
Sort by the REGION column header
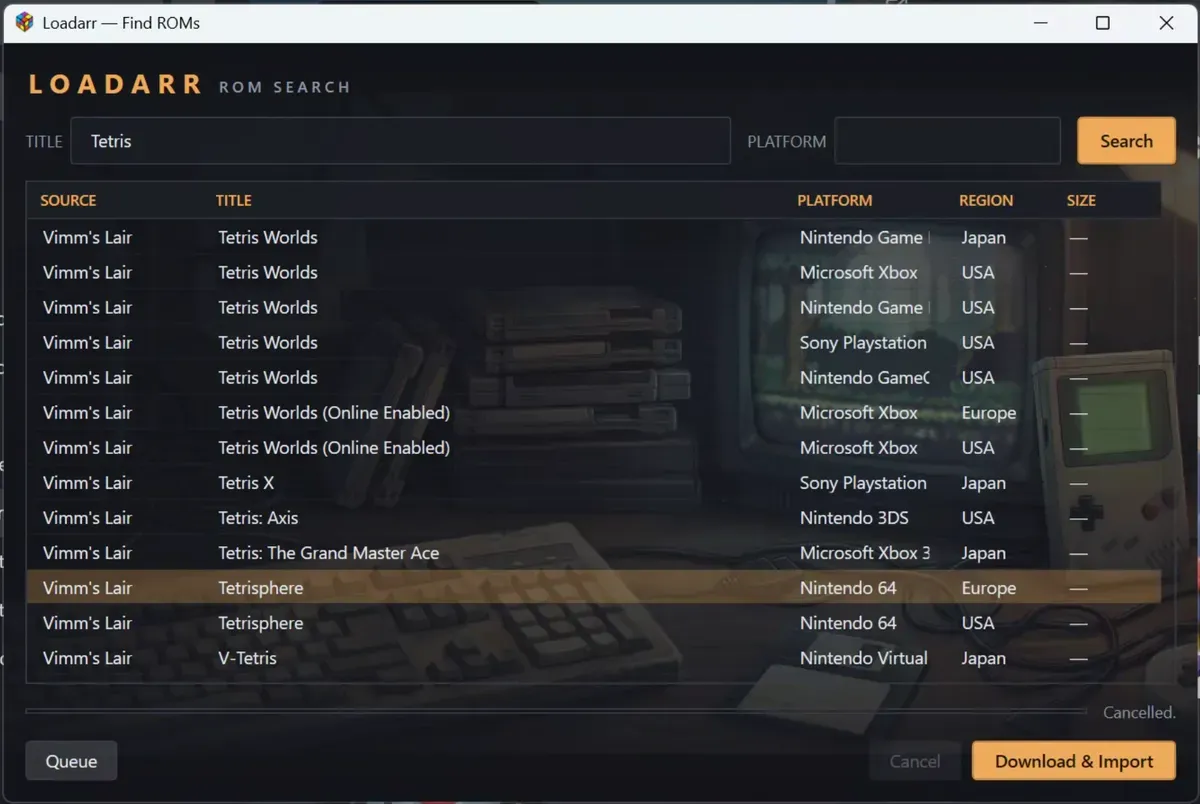[x=986, y=200]
